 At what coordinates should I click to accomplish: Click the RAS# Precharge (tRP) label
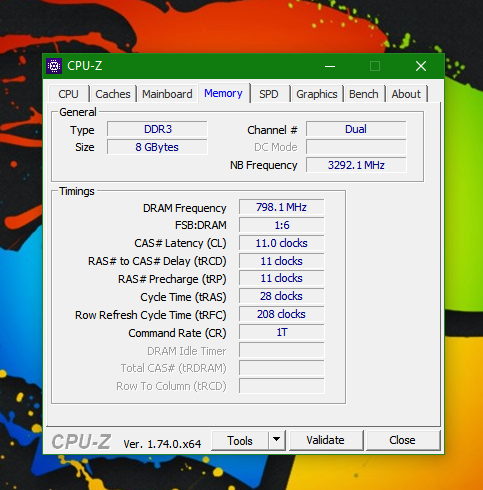click(172, 279)
